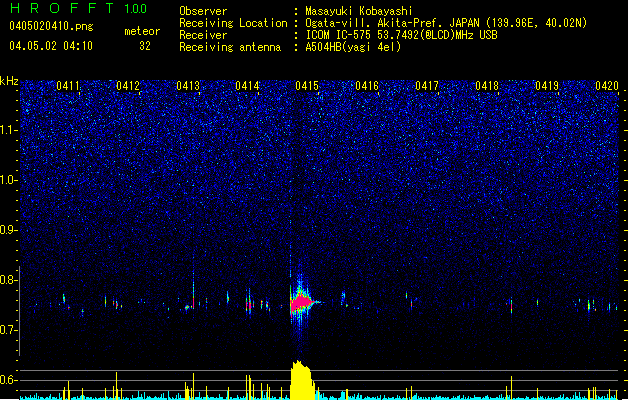Click the 0419 time marker
The height and width of the screenshot is (400, 629).
pyautogui.click(x=547, y=86)
